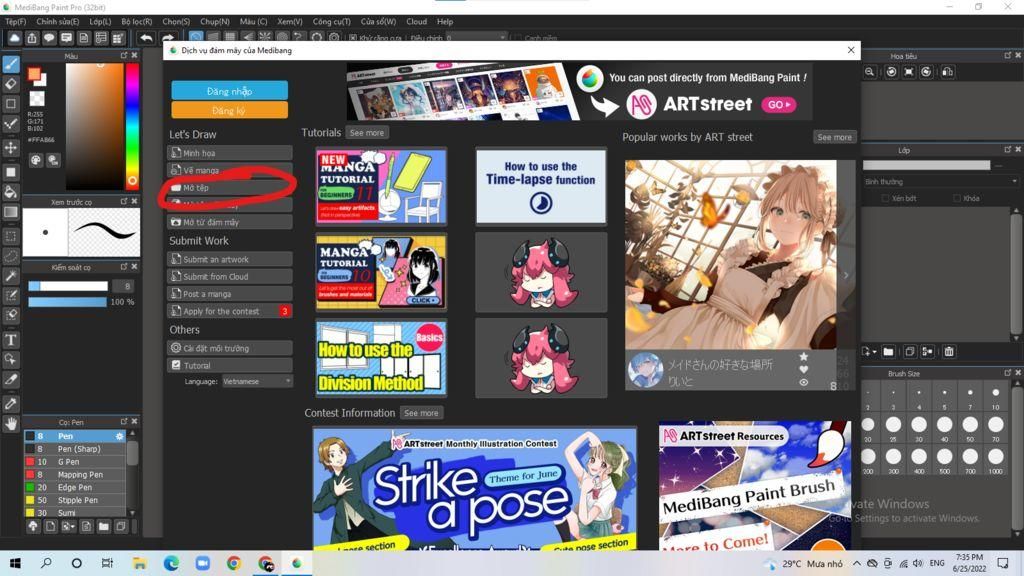
Task: Open the Bộ lọc(R) menu
Action: [x=136, y=22]
